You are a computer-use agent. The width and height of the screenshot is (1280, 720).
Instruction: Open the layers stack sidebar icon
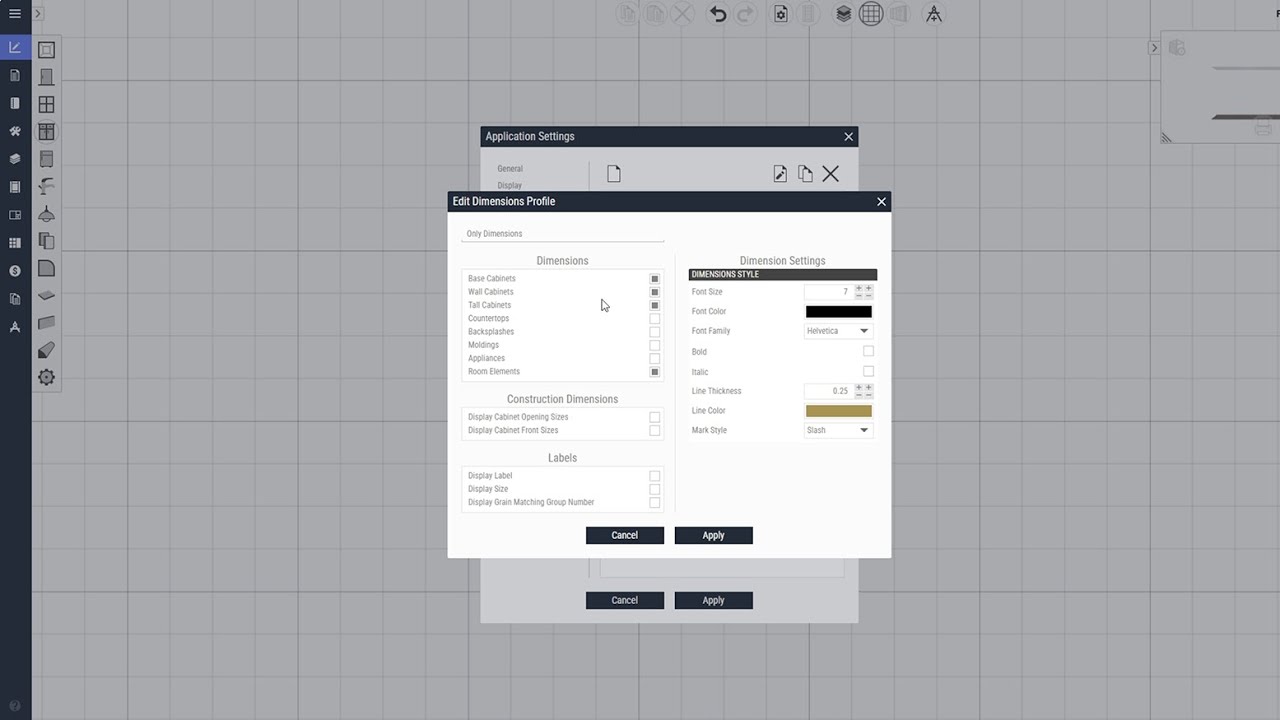point(15,159)
